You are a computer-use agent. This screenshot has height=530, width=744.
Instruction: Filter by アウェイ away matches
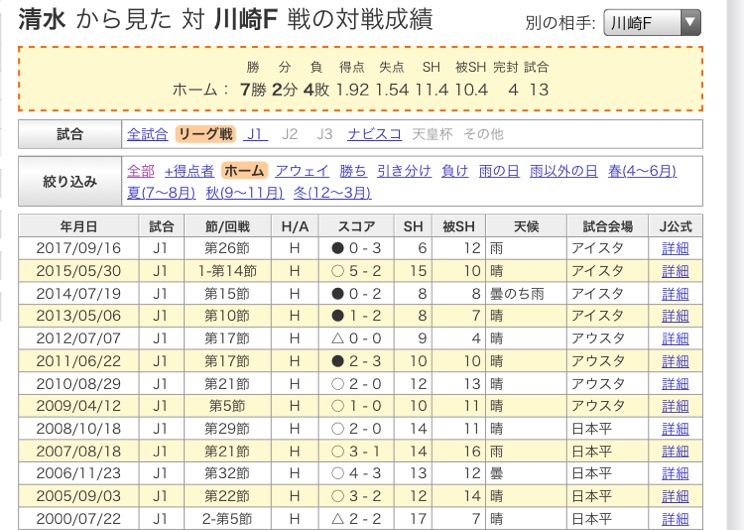[x=301, y=171]
